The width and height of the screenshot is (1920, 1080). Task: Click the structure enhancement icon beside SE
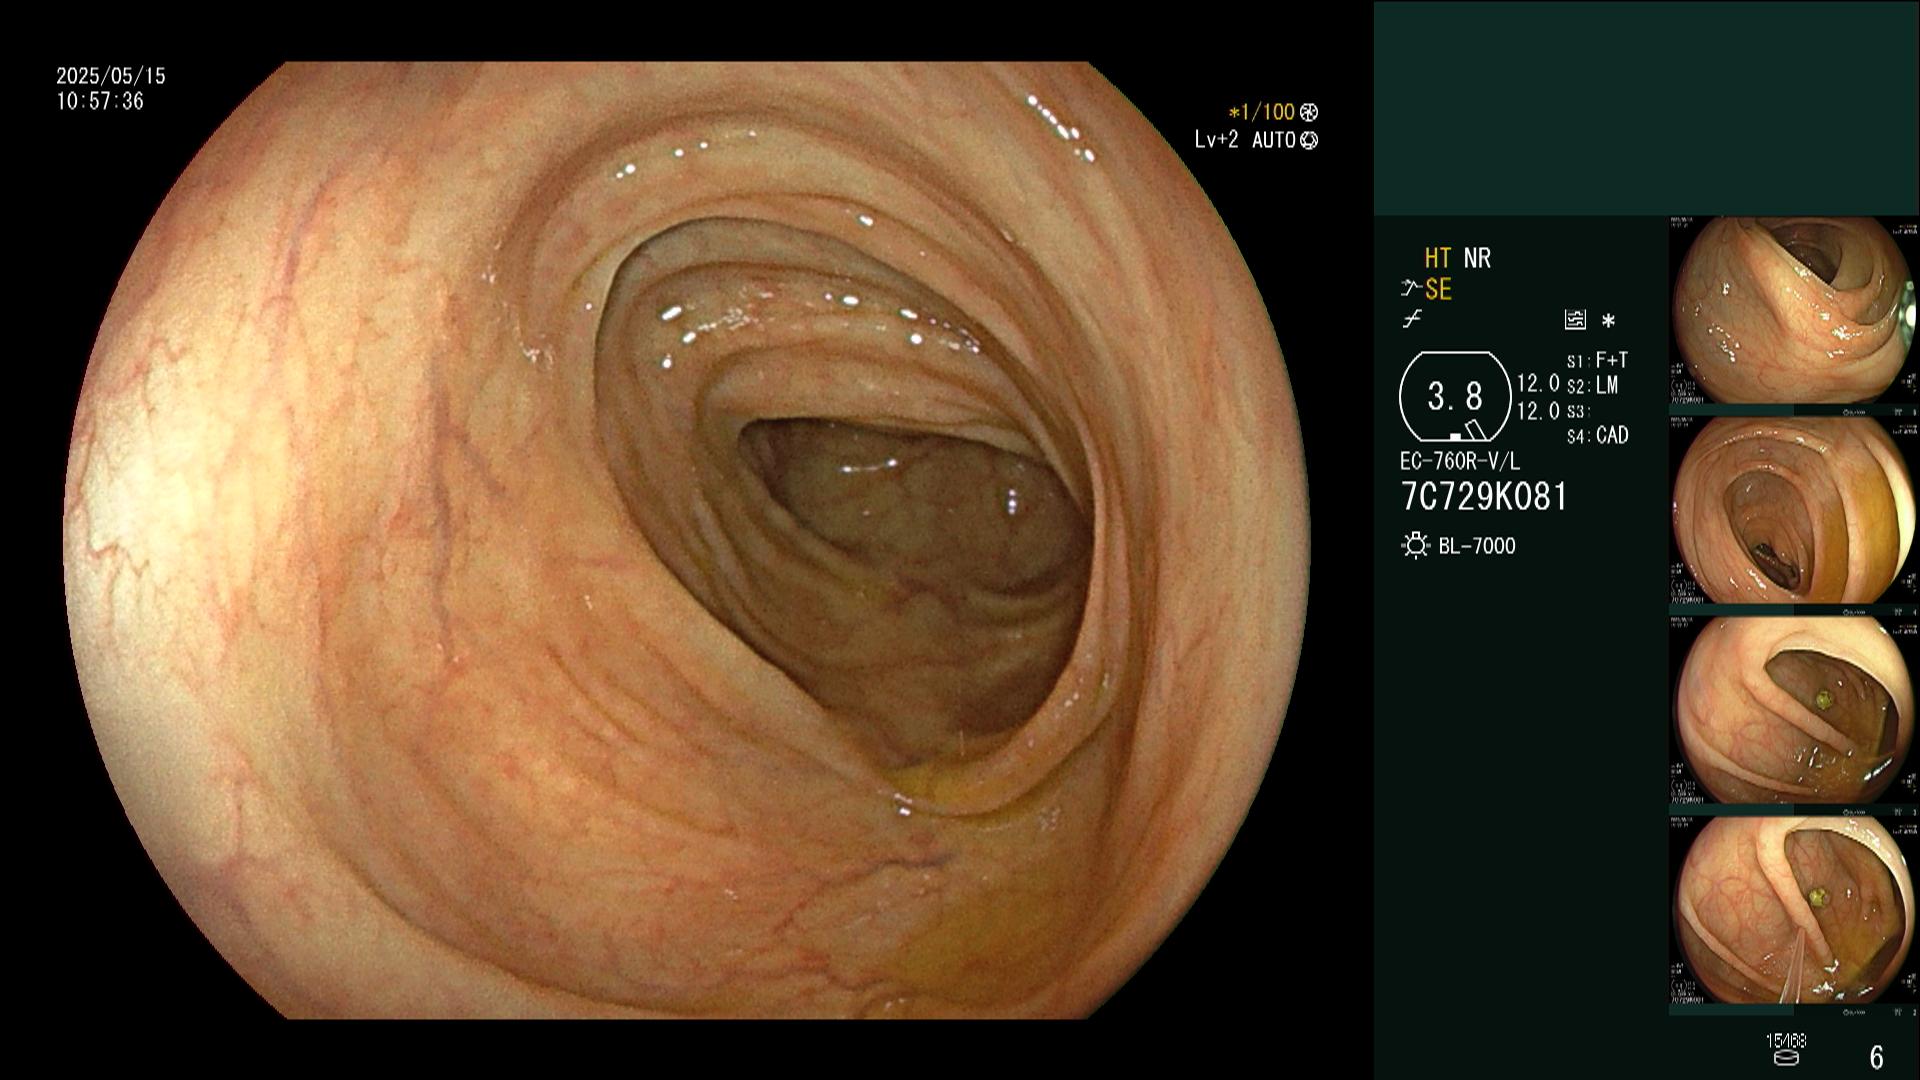click(1410, 289)
